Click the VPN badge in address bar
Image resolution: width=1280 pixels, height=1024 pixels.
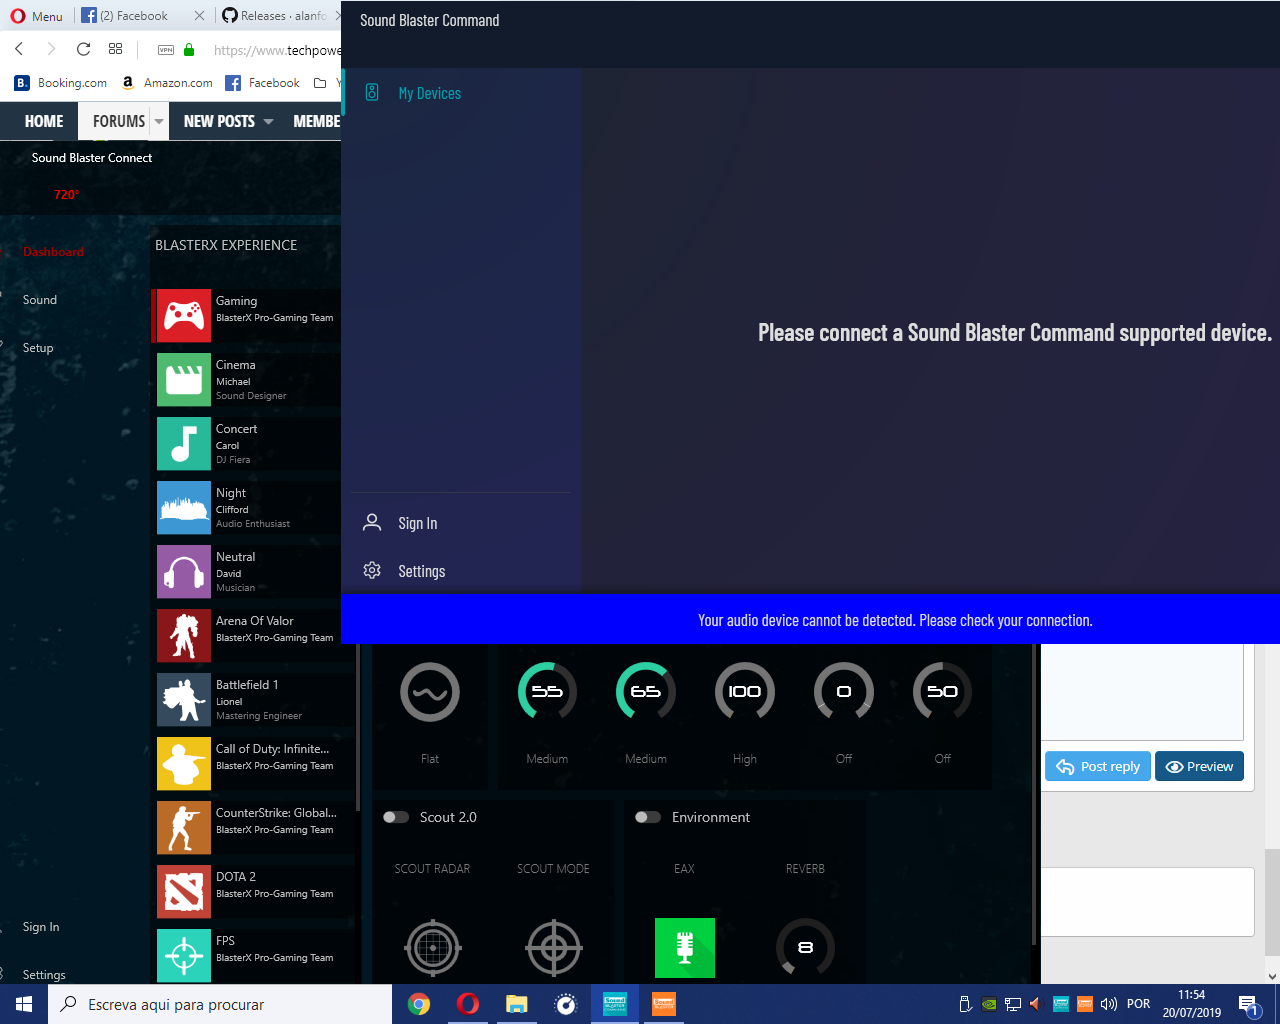pyautogui.click(x=165, y=50)
